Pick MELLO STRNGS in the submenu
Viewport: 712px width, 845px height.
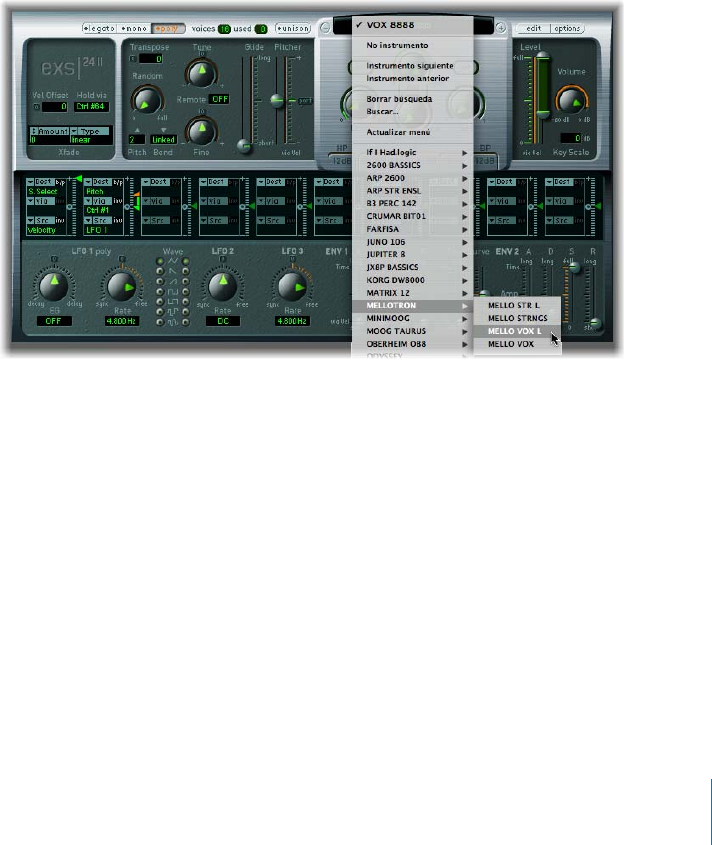point(517,318)
